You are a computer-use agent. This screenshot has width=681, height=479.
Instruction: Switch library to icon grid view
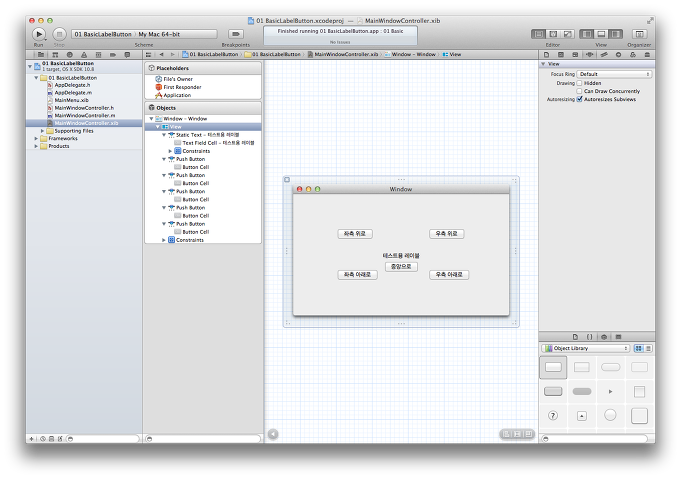point(638,348)
